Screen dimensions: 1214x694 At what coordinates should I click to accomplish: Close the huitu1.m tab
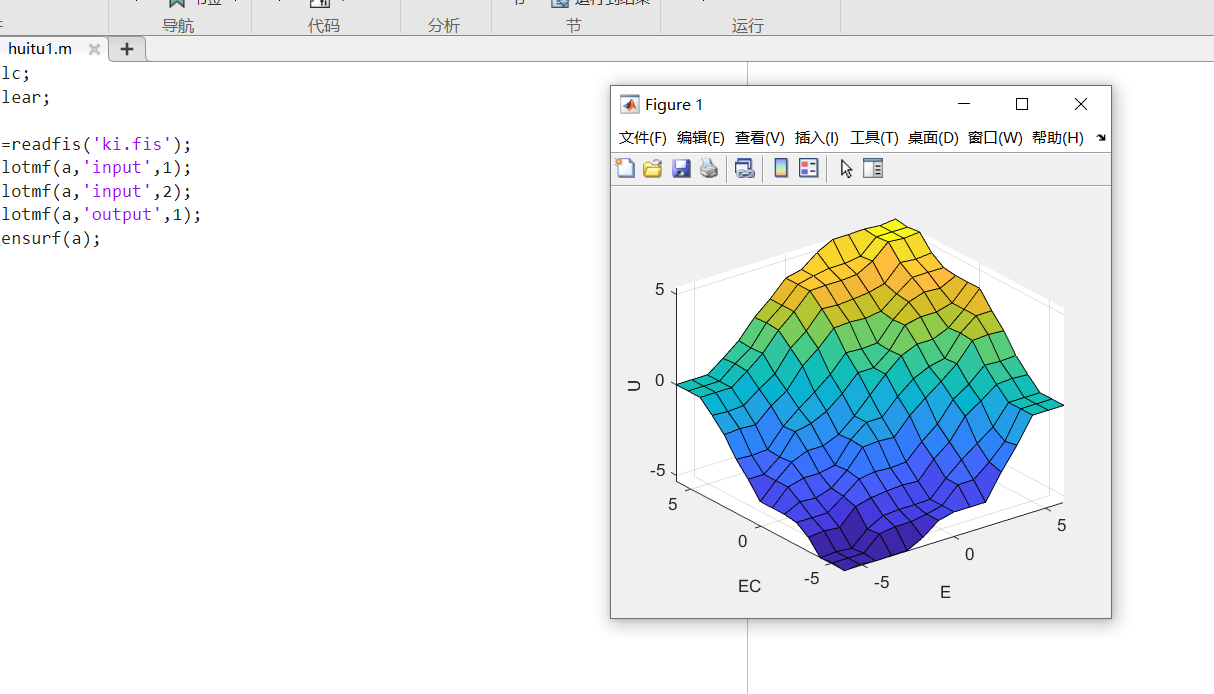pyautogui.click(x=94, y=49)
